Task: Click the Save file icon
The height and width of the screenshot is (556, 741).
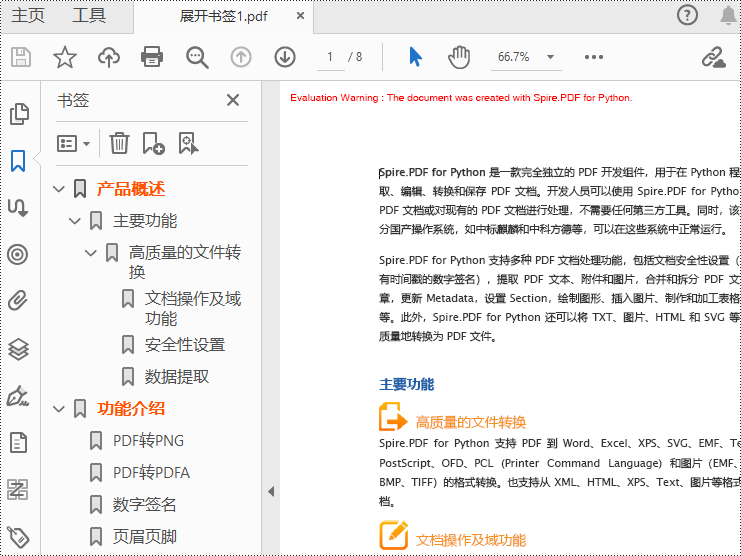Action: (21, 57)
